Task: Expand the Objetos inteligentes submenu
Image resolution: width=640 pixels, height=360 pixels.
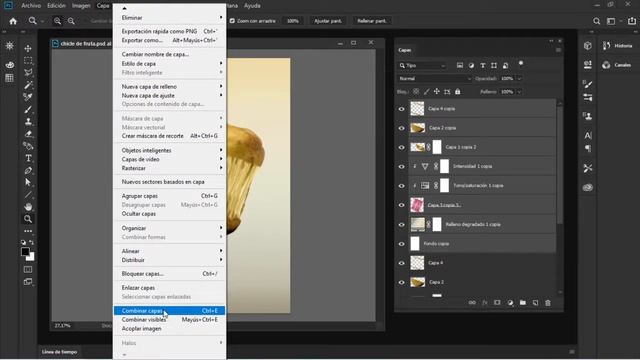Action: pyautogui.click(x=169, y=150)
